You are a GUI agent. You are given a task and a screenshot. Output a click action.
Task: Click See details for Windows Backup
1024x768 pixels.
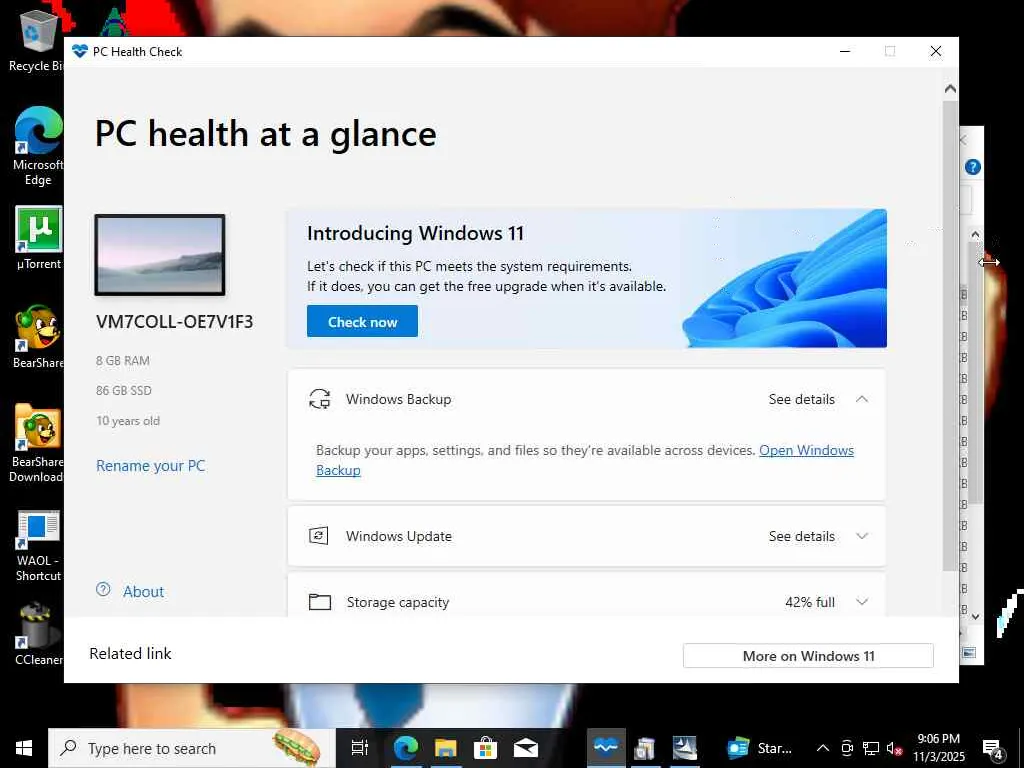coord(801,399)
